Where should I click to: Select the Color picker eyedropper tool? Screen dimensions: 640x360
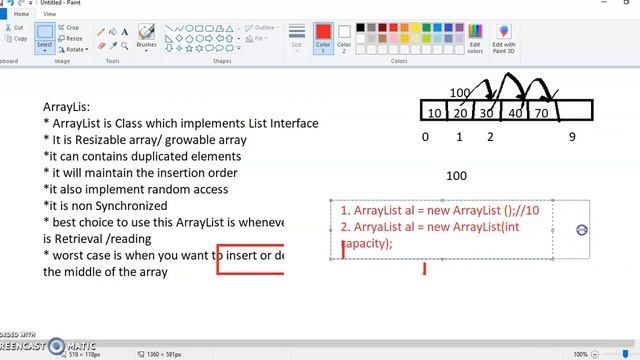pyautogui.click(x=113, y=45)
